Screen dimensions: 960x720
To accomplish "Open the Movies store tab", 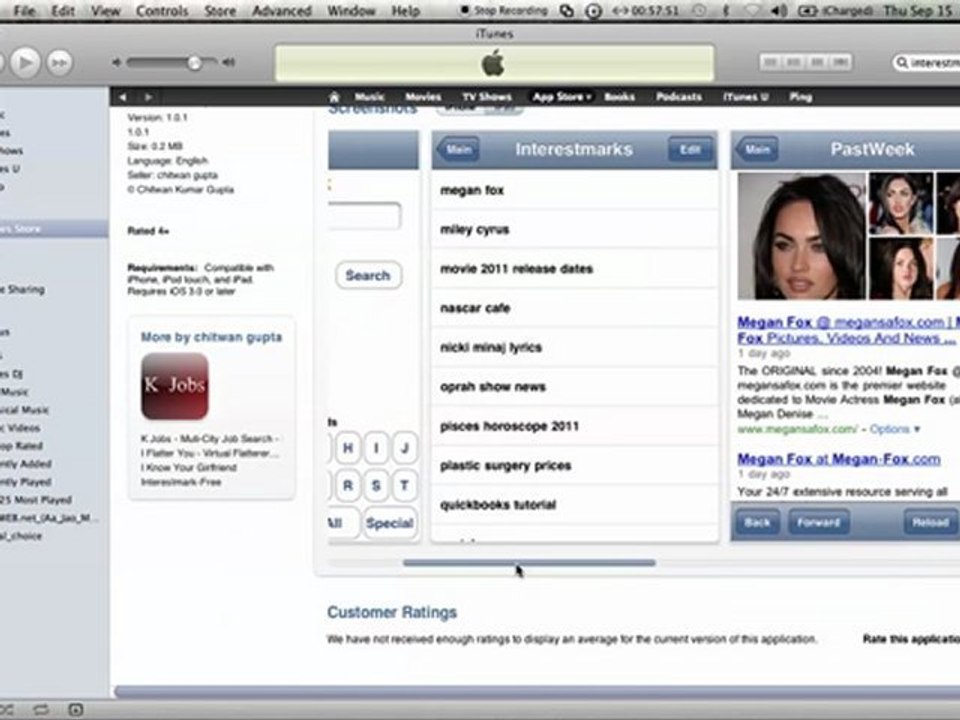I will [423, 97].
